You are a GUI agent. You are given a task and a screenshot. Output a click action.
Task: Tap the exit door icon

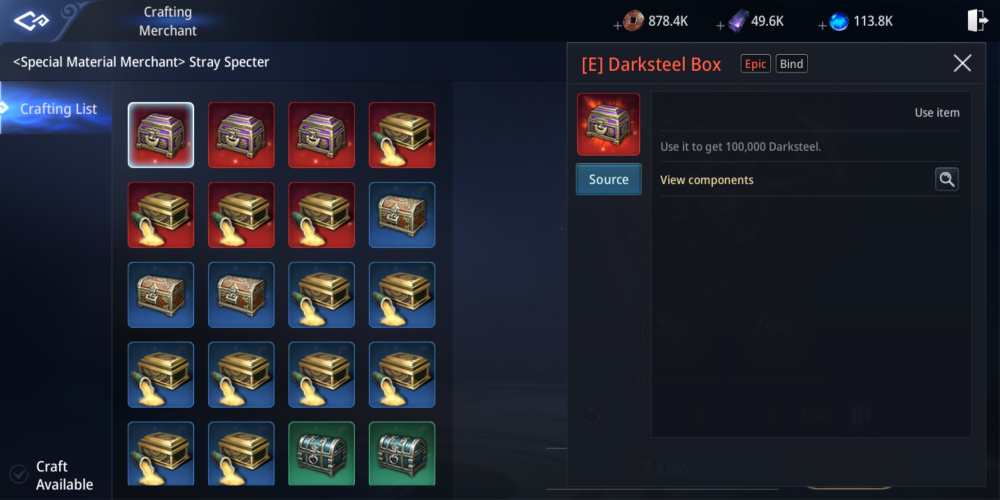tap(977, 21)
